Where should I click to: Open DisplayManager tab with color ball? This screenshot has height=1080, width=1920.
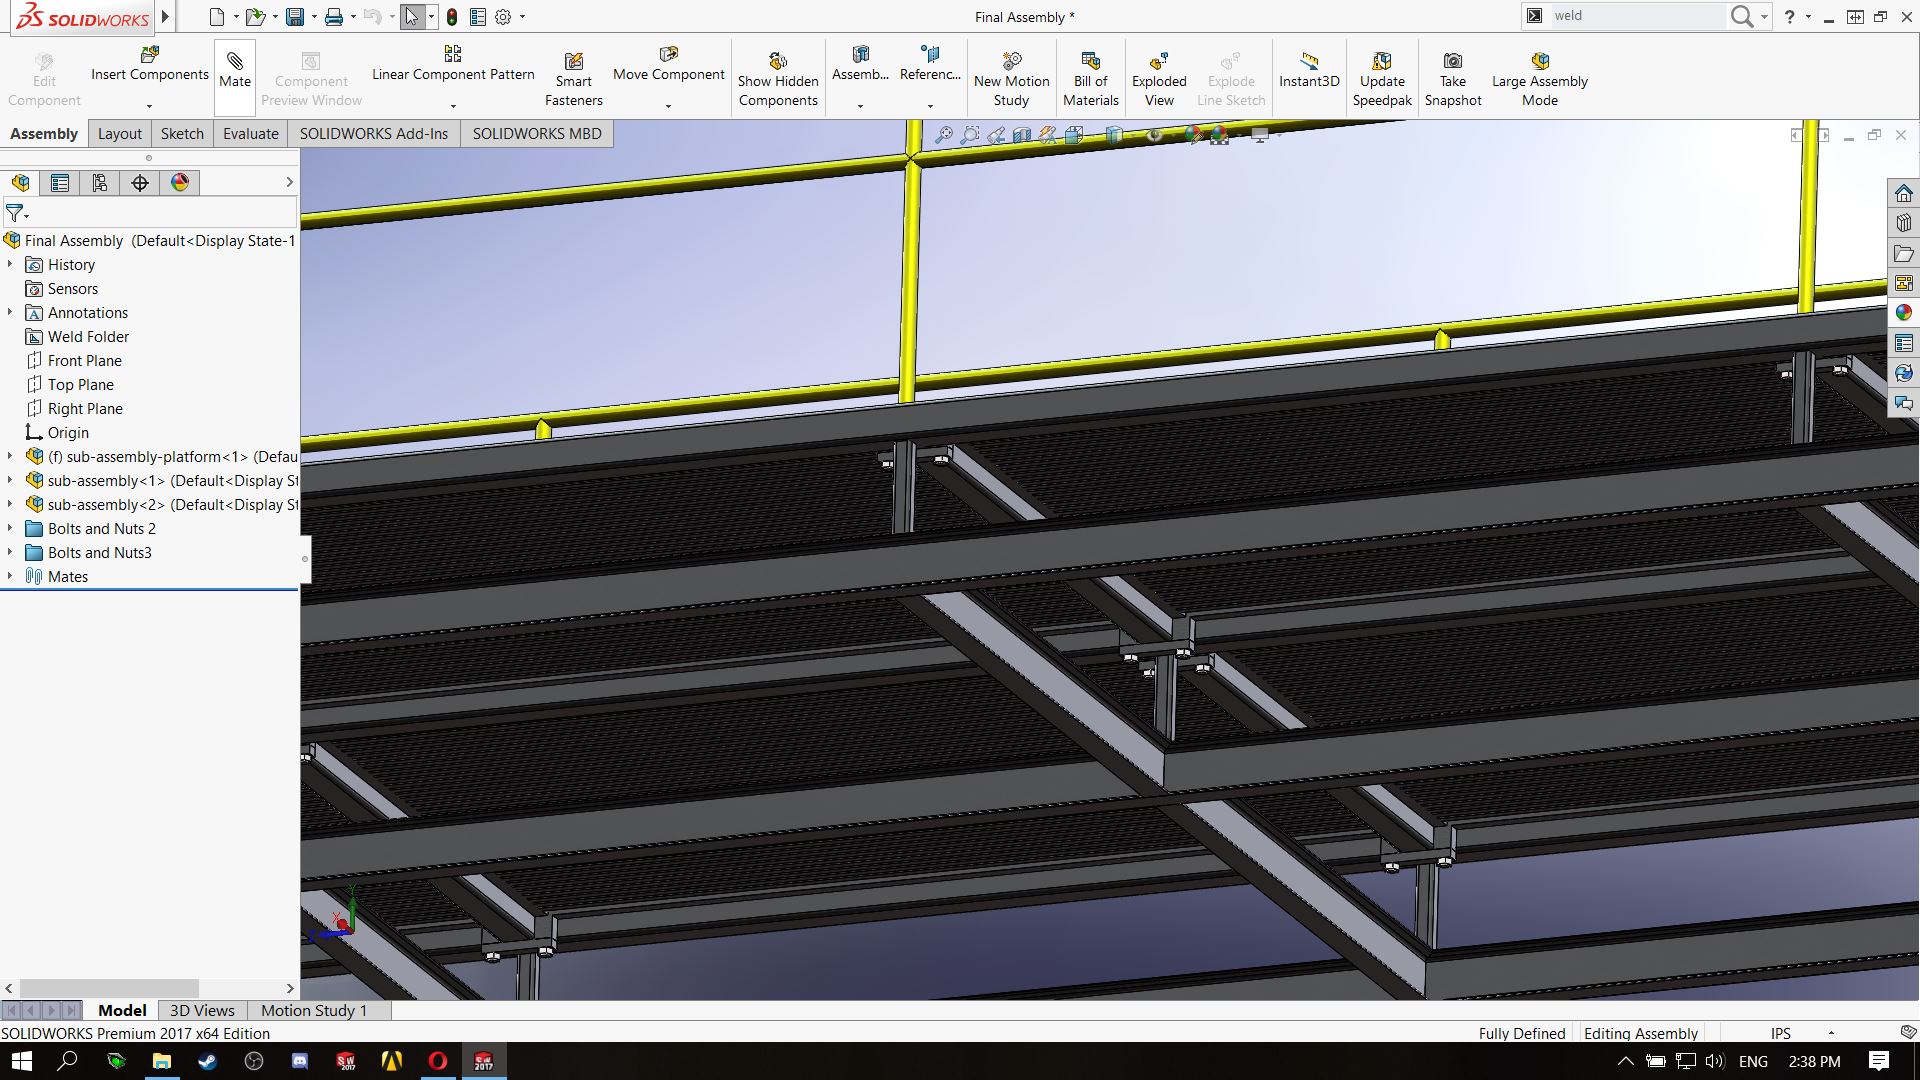point(180,183)
